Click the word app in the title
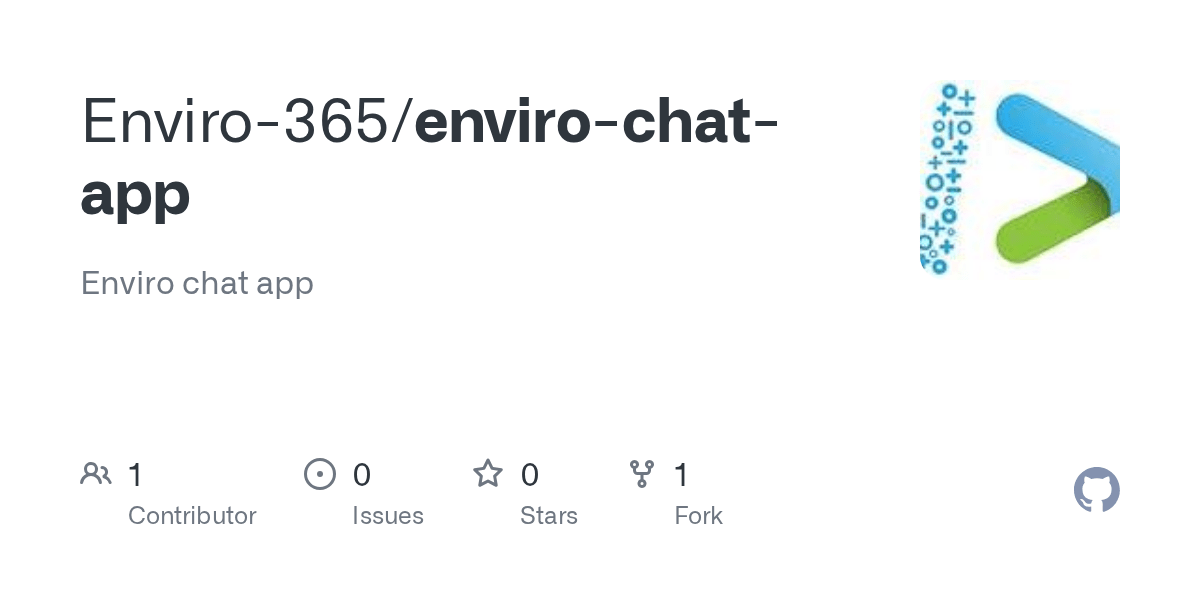The image size is (1200, 600). (x=136, y=196)
